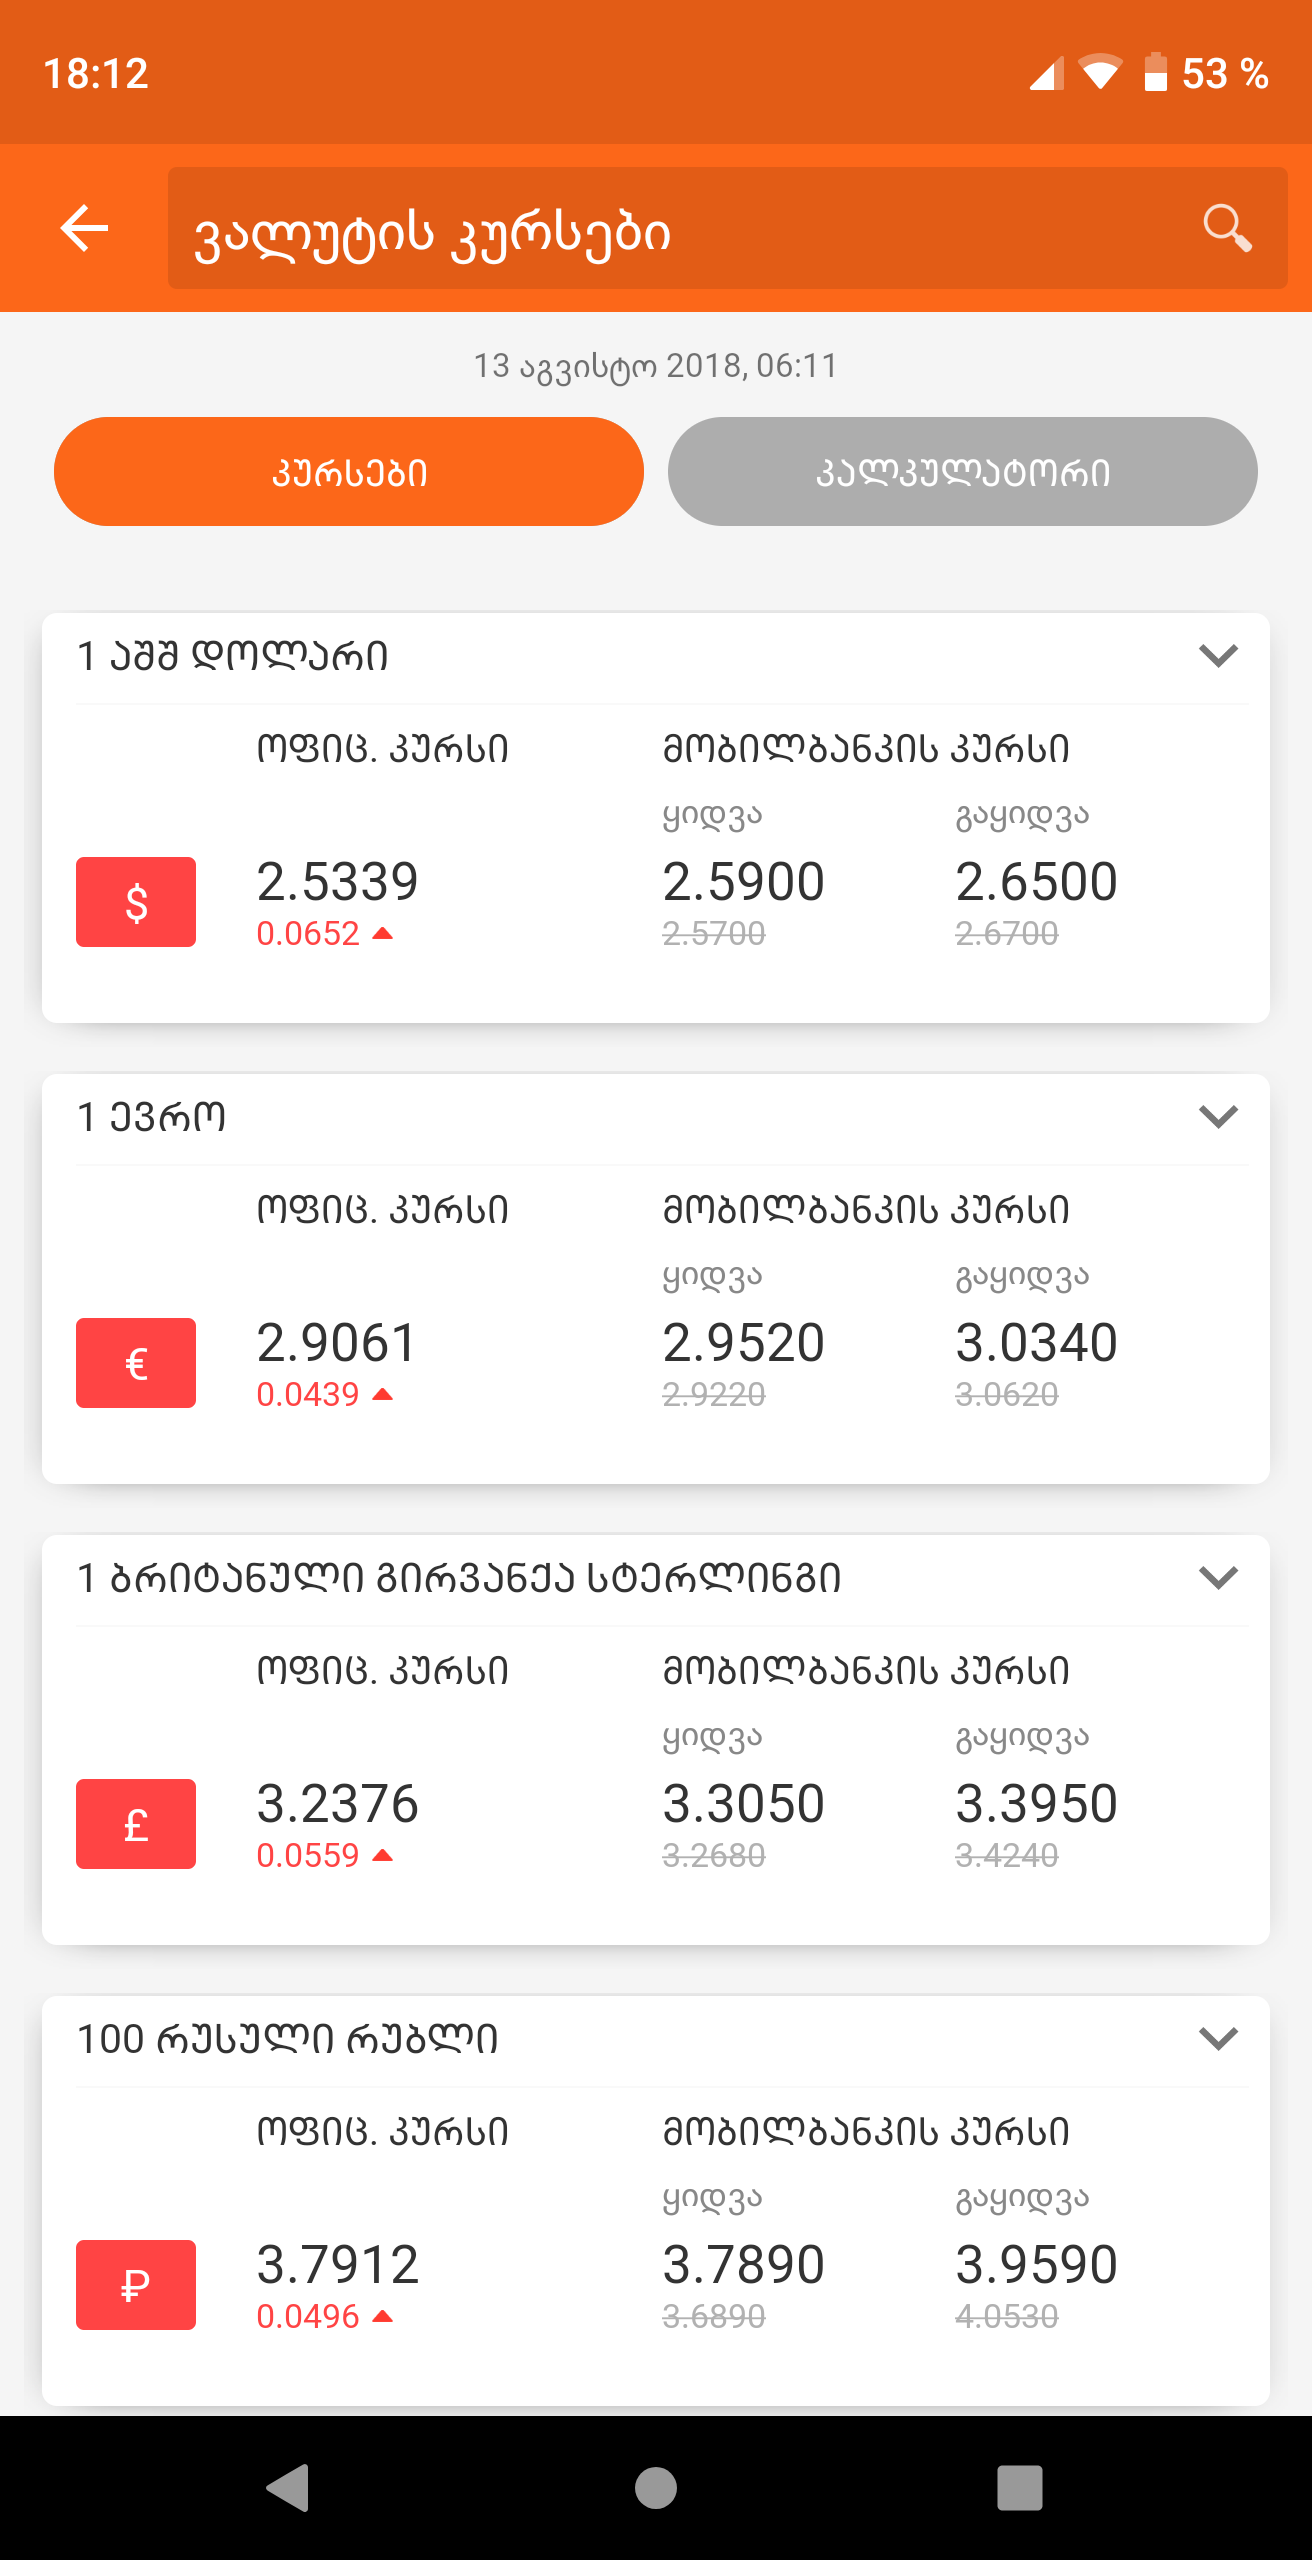
Task: Tap the dollar buy rate 2.5900
Action: [743, 882]
